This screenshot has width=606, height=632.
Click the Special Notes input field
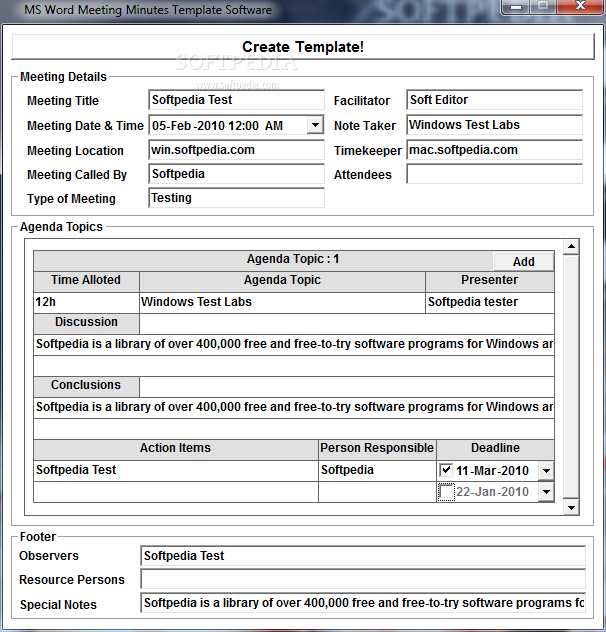click(363, 603)
